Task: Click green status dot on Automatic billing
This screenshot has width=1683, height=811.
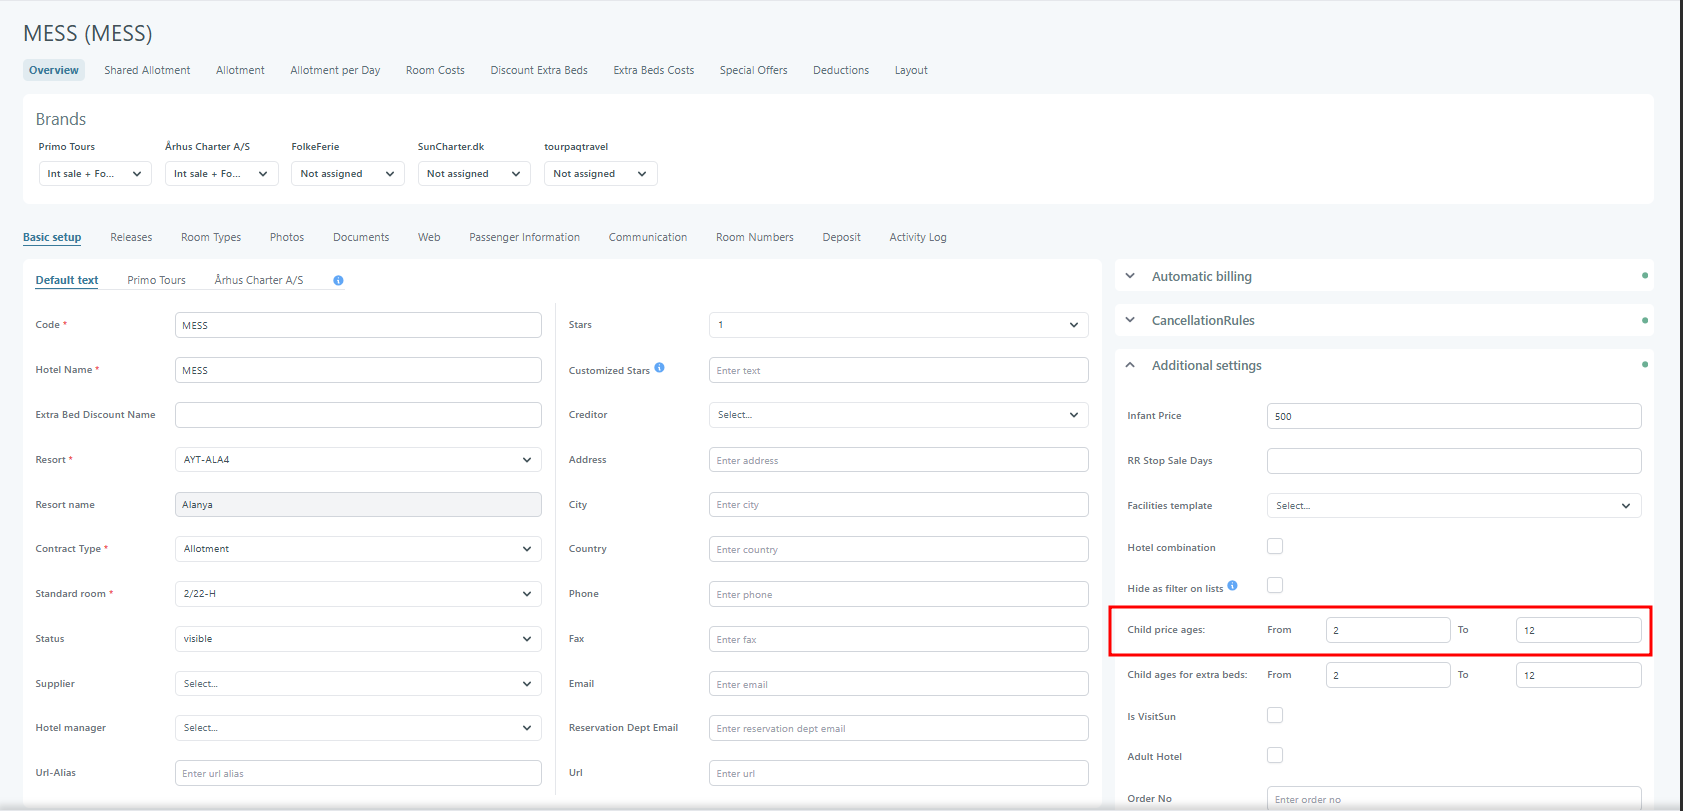Action: pyautogui.click(x=1644, y=275)
